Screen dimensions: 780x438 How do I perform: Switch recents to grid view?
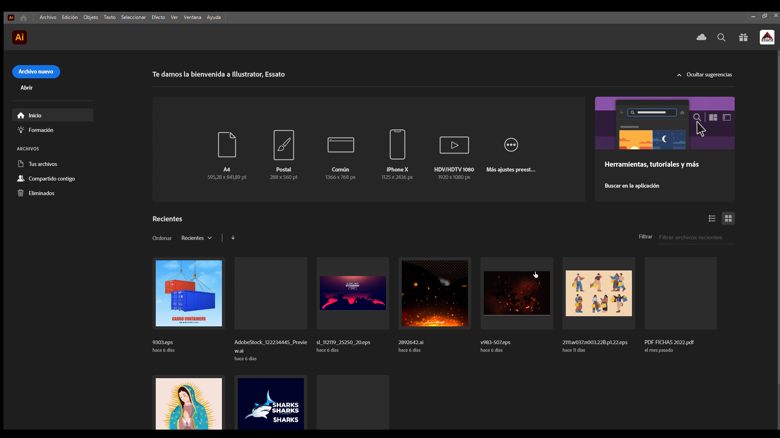click(x=728, y=218)
